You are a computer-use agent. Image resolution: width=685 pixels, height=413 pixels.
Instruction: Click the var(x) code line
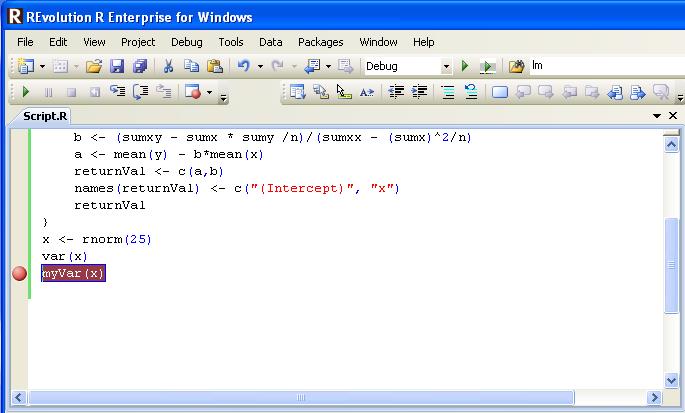click(x=65, y=257)
